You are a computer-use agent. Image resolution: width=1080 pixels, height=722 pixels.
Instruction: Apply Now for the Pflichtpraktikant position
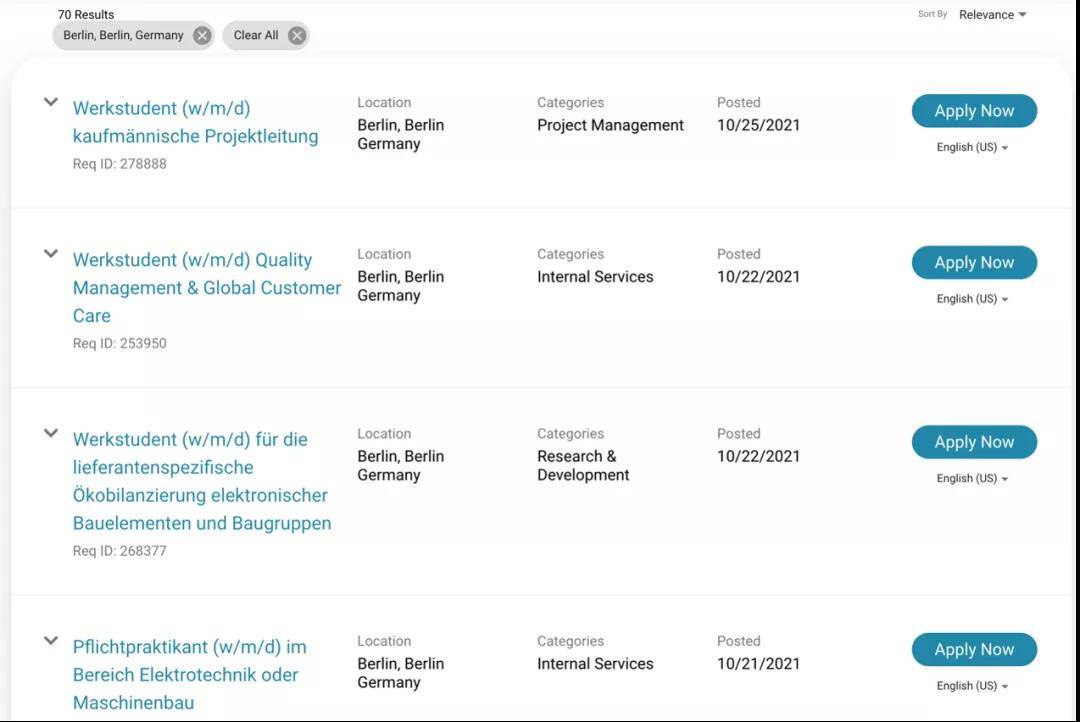pos(974,650)
